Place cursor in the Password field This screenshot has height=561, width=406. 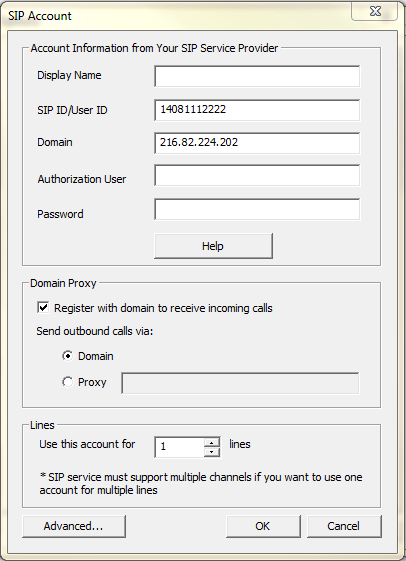(x=257, y=210)
